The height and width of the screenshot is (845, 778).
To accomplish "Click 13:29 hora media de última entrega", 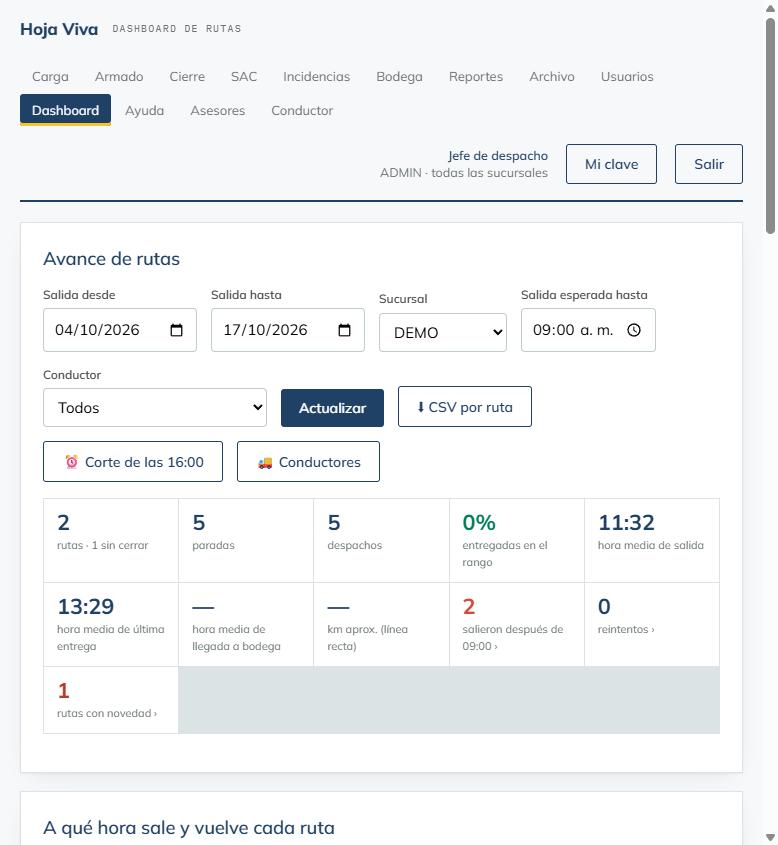I will tap(110, 624).
